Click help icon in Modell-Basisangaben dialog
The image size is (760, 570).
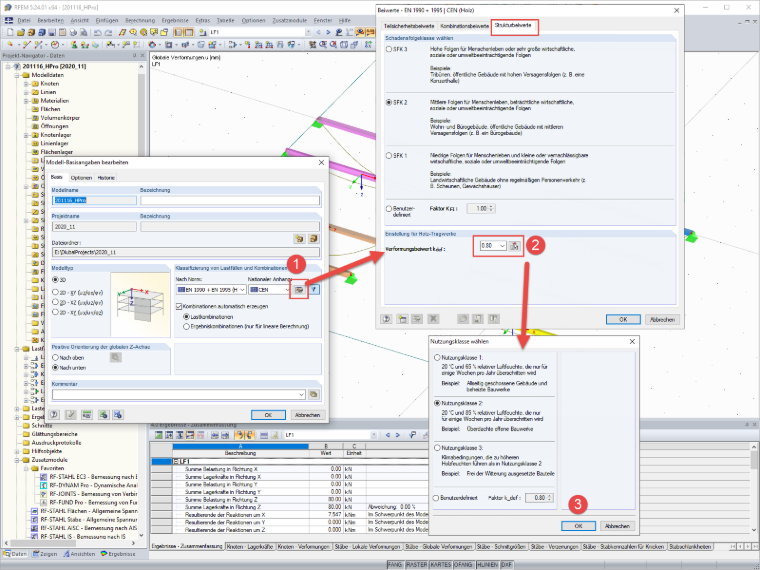coord(54,415)
